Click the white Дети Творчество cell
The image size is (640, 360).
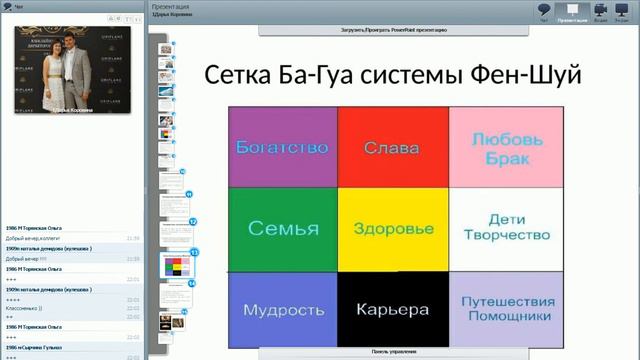click(x=506, y=230)
